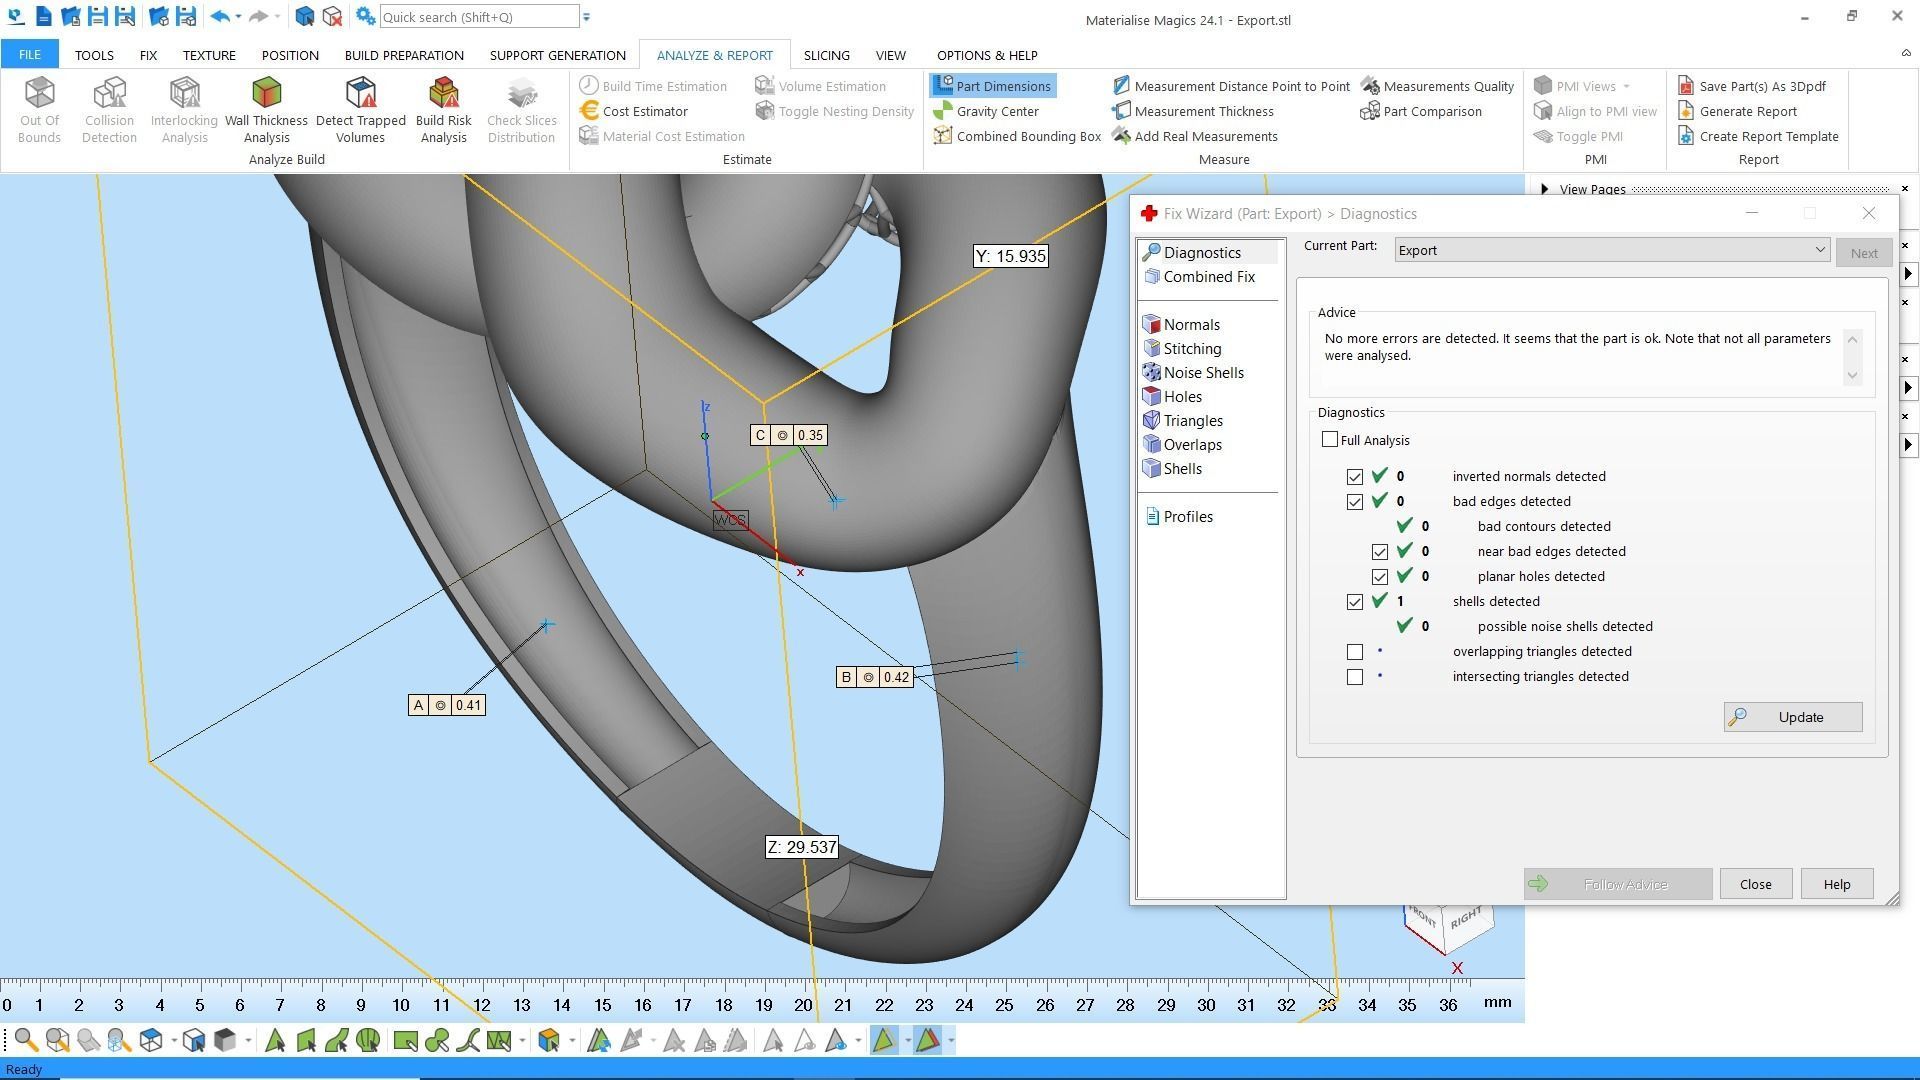This screenshot has width=1920, height=1080.
Task: Select the B 0.42 thickness annotation label
Action: [x=874, y=677]
